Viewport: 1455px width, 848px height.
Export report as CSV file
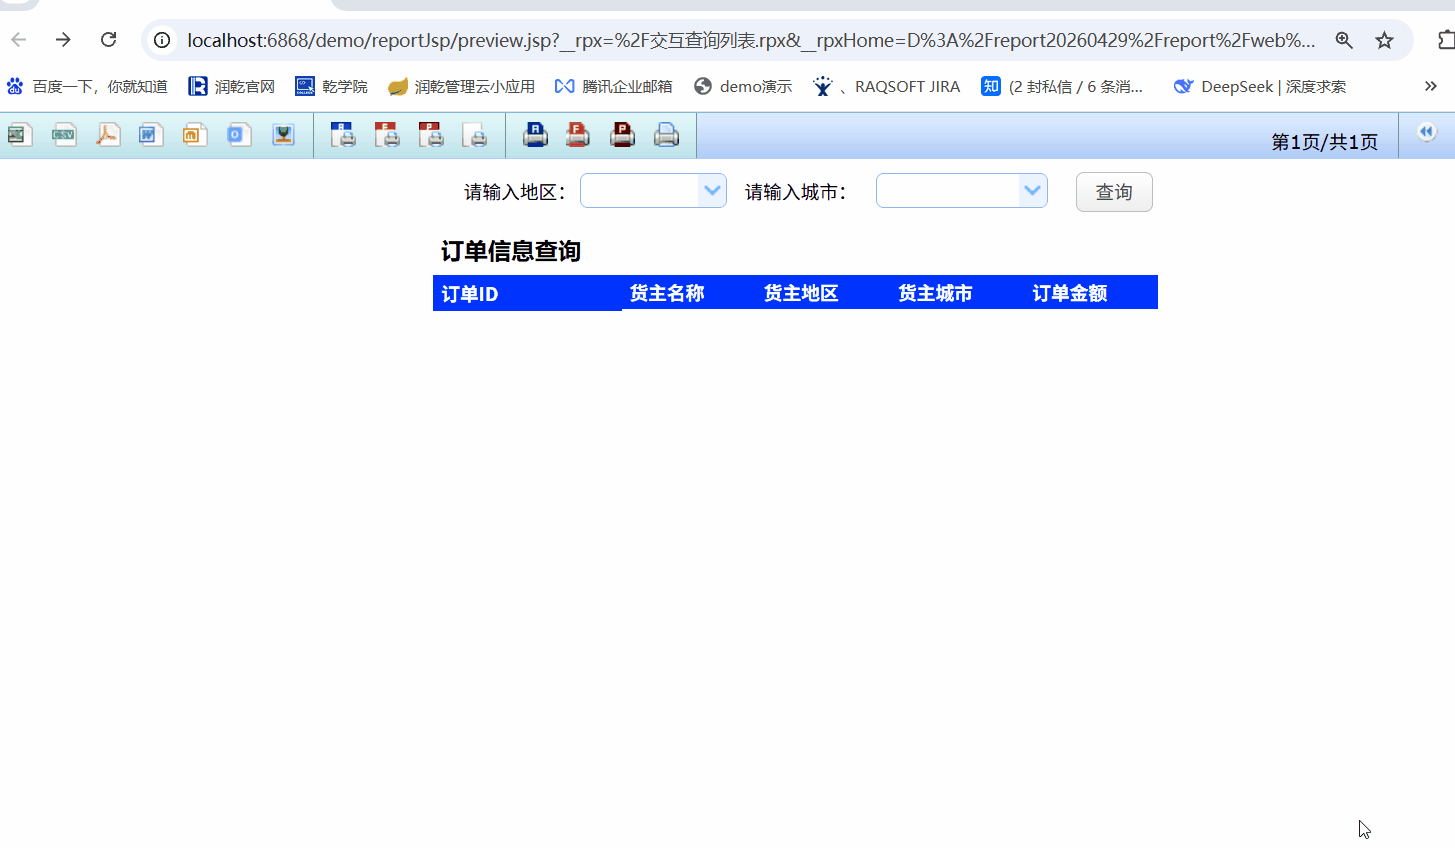point(64,134)
